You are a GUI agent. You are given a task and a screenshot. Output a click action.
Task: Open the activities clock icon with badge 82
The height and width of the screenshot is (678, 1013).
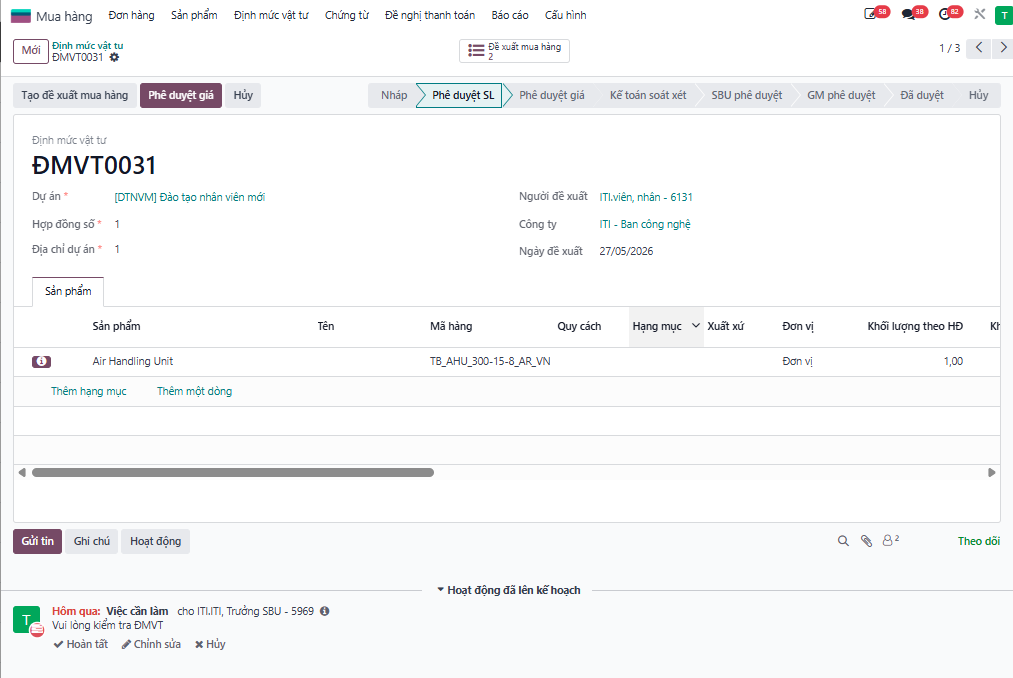pos(945,14)
